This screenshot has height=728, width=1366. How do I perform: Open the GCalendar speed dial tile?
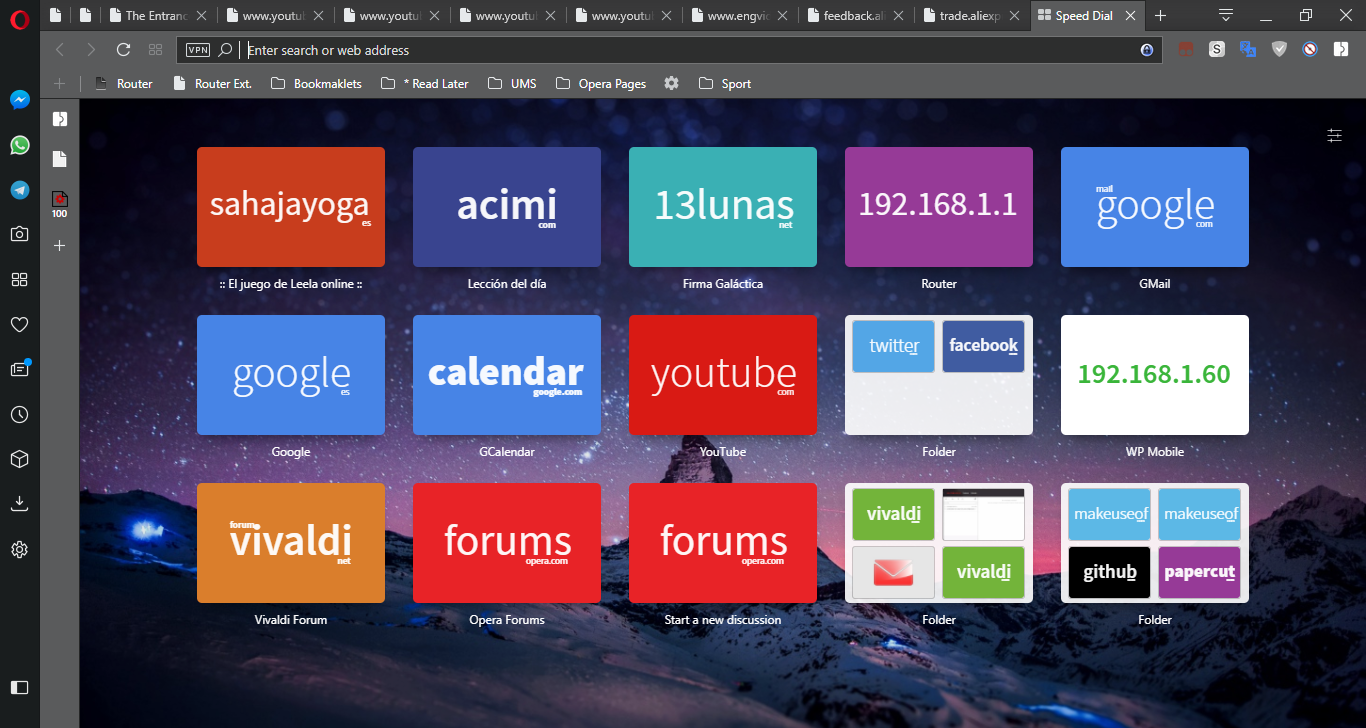pyautogui.click(x=507, y=375)
